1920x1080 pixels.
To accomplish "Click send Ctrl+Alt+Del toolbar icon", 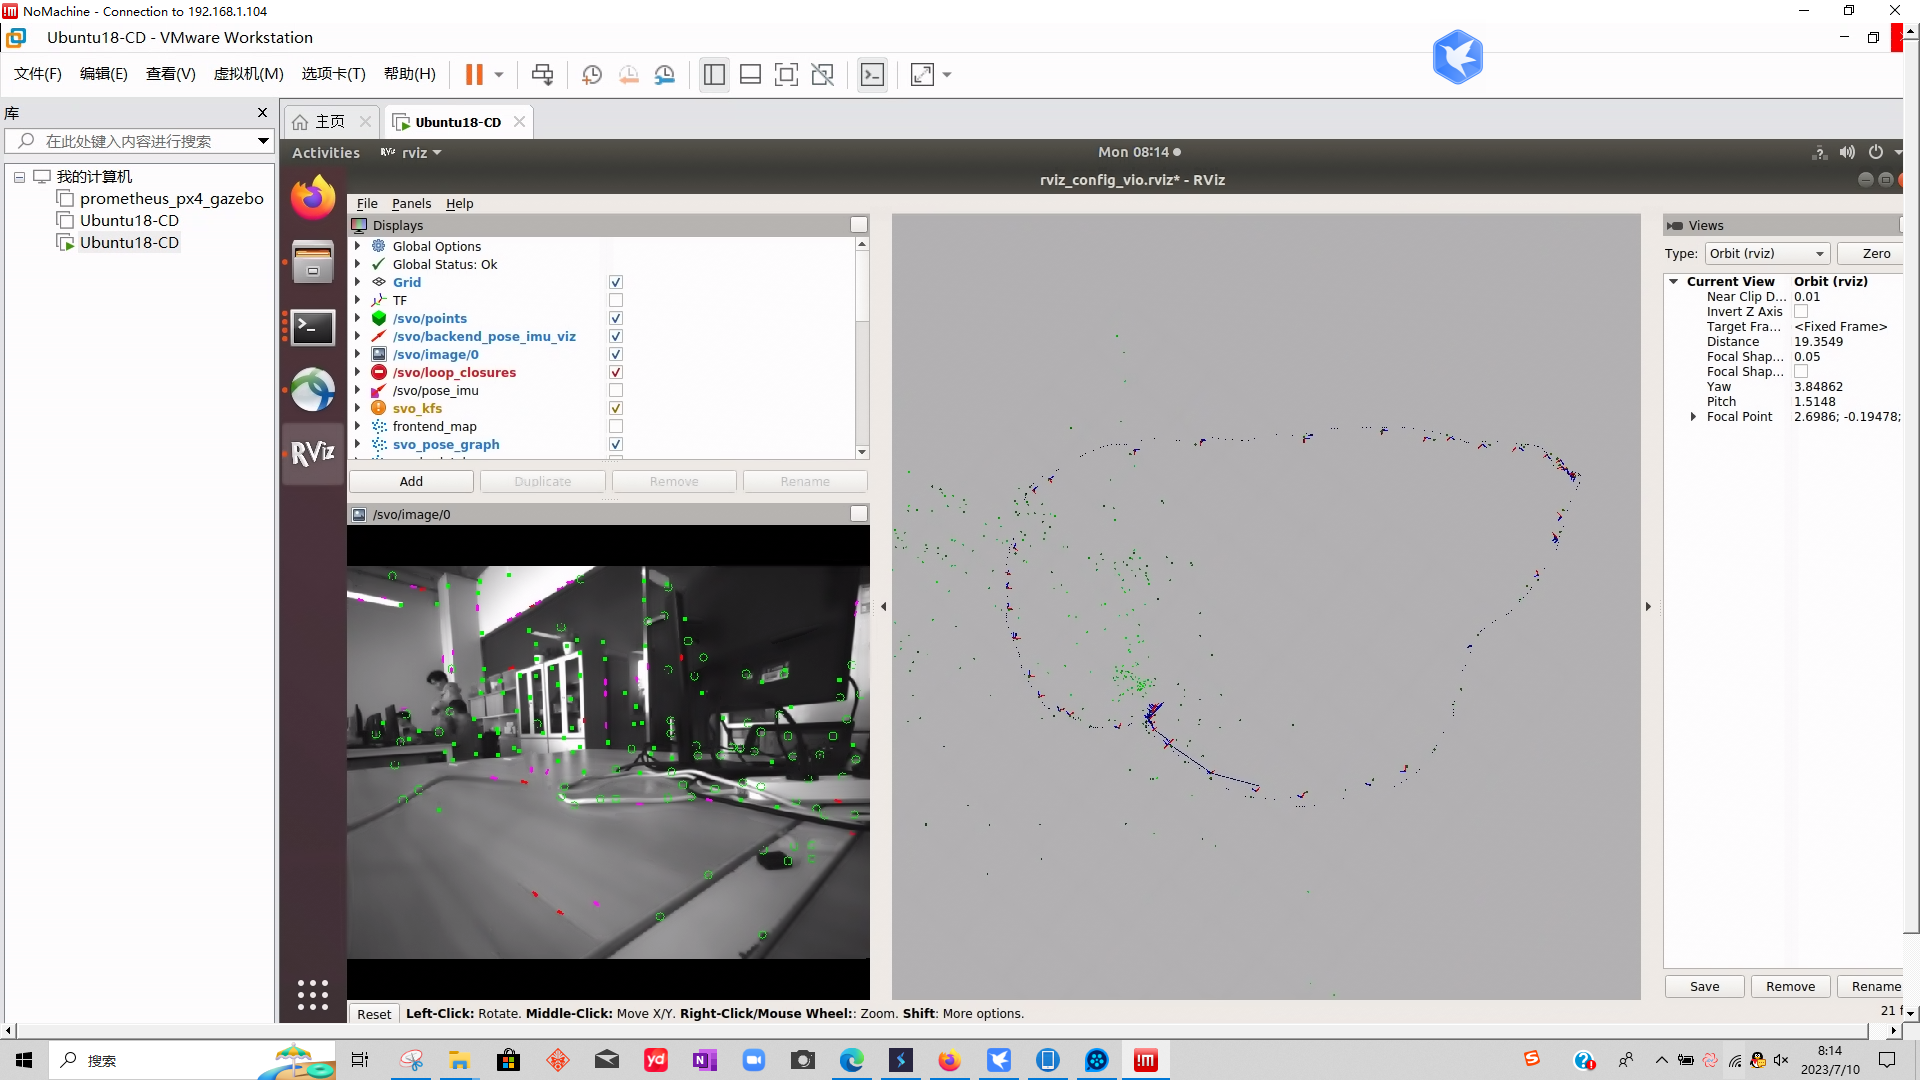I will click(x=542, y=75).
